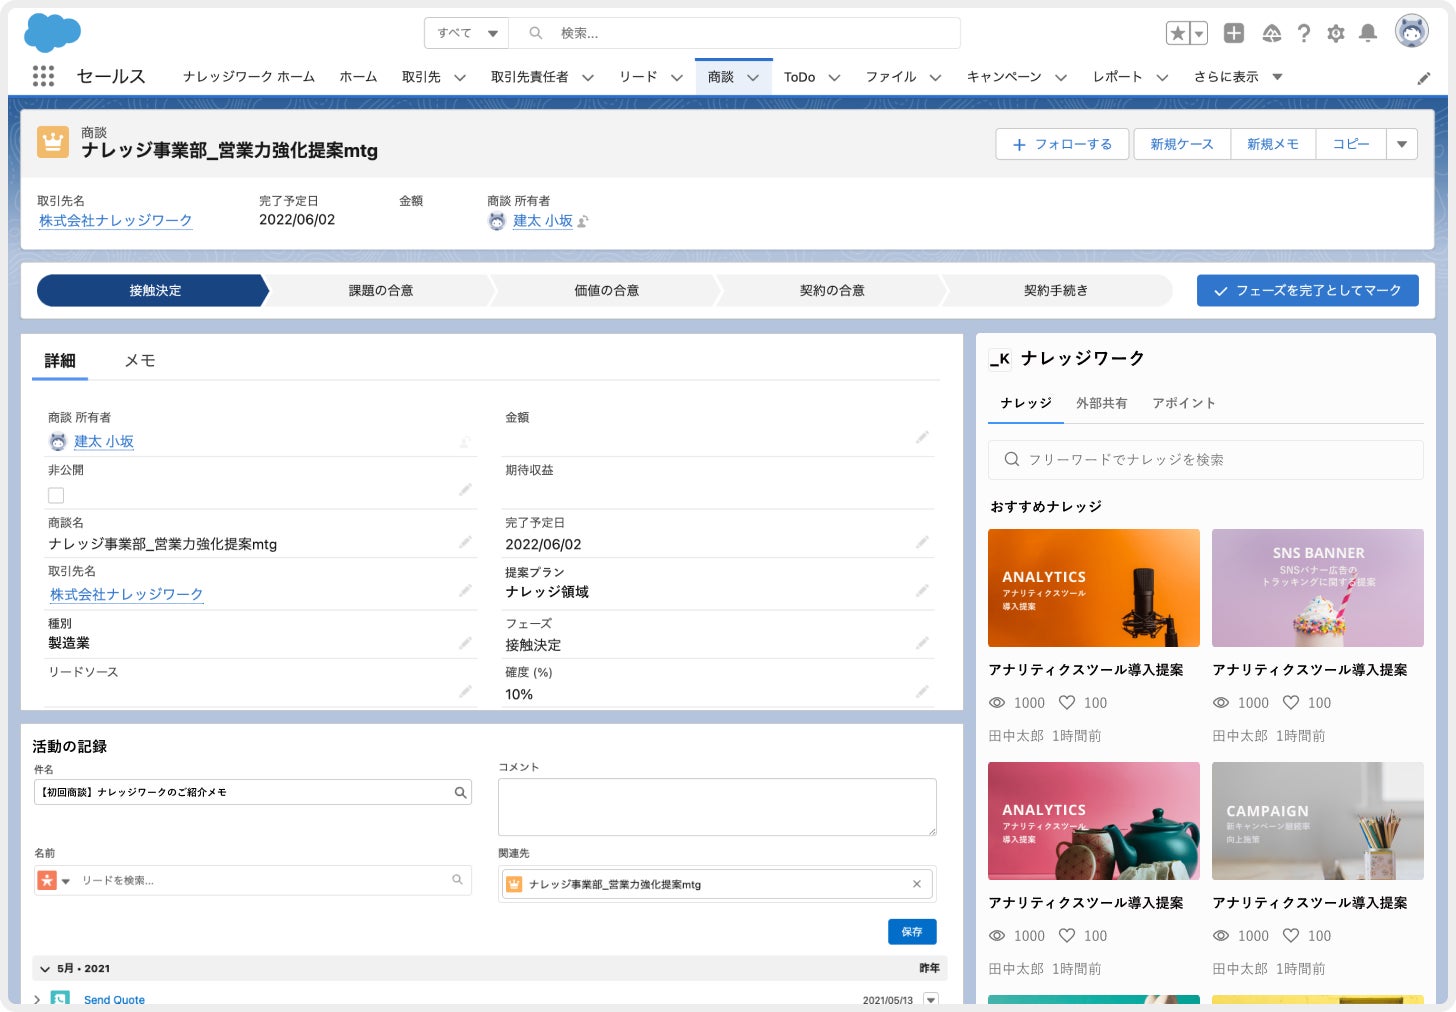Collapse the 5月・2021 activity section
This screenshot has width=1456, height=1012.
[44, 968]
